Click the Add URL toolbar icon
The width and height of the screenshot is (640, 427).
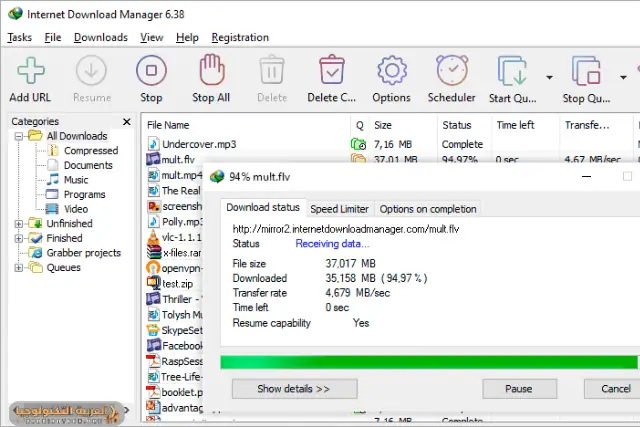click(31, 71)
